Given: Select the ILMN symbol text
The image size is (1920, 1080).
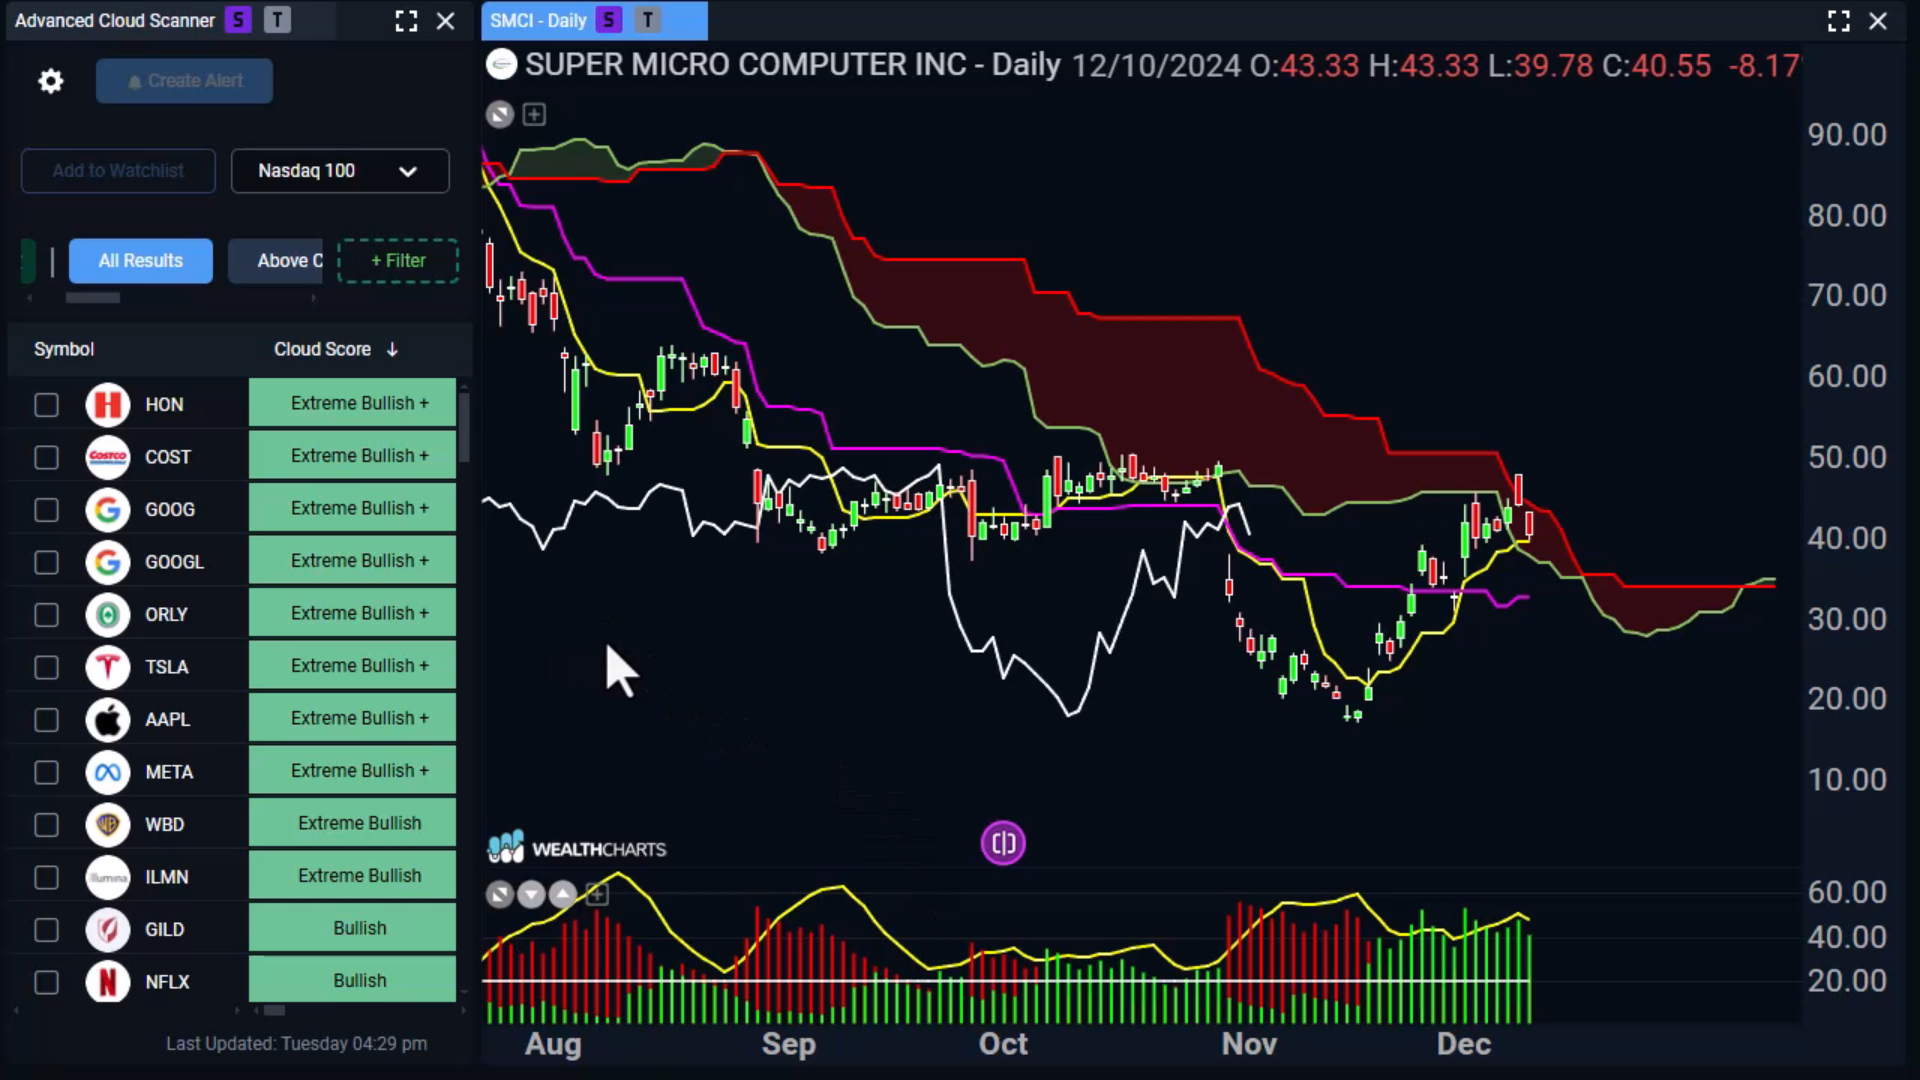Looking at the screenshot, I should click(x=166, y=877).
